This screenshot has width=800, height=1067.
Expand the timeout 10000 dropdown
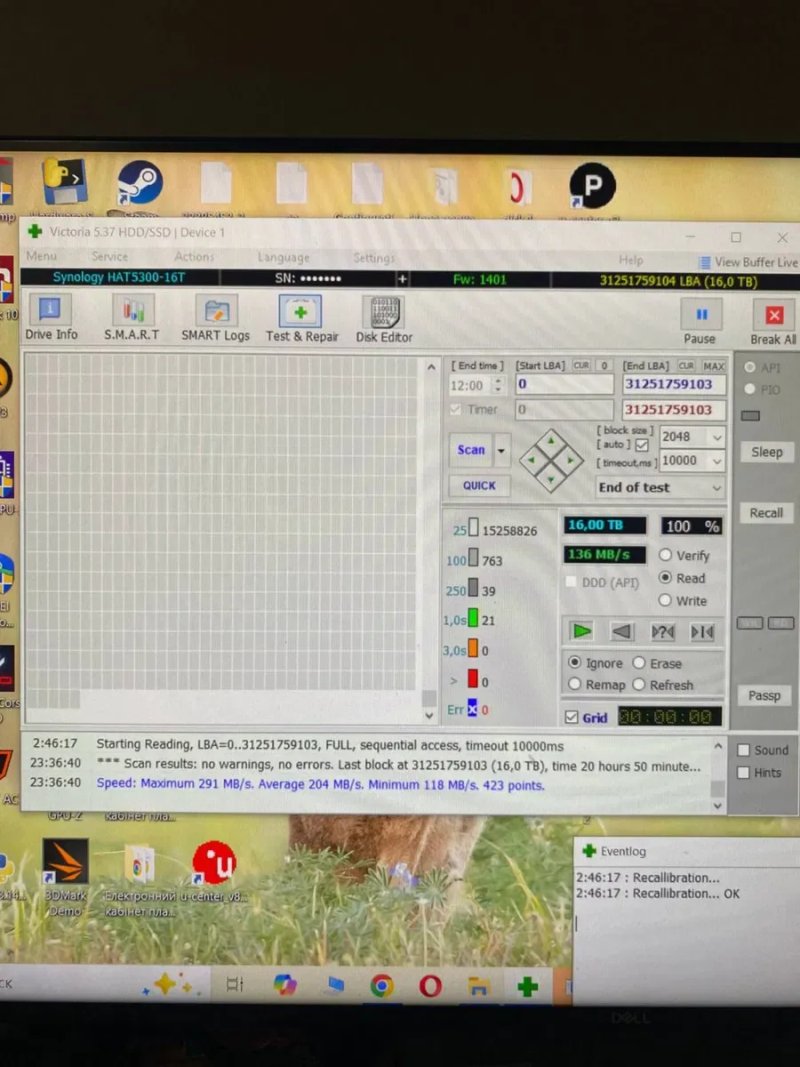point(717,461)
